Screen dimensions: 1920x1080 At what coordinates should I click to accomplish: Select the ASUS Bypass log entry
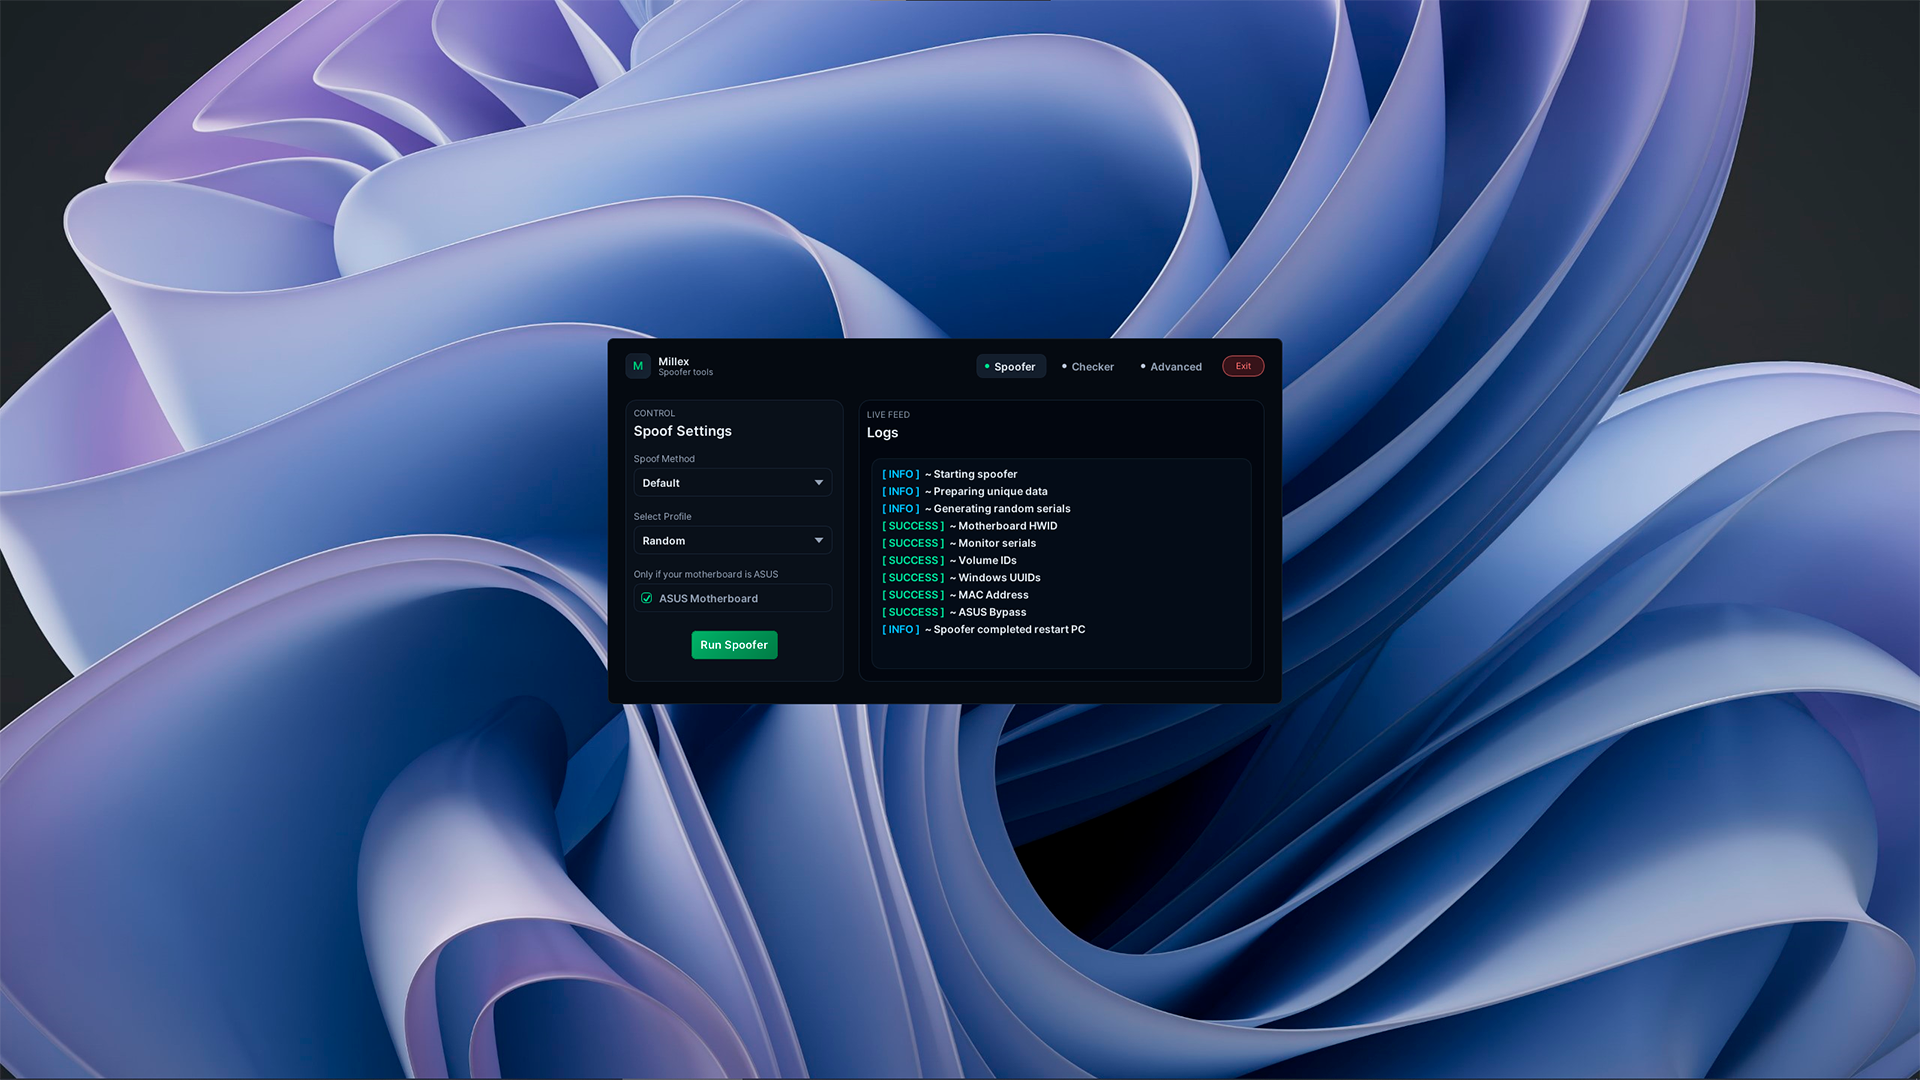[x=991, y=612]
